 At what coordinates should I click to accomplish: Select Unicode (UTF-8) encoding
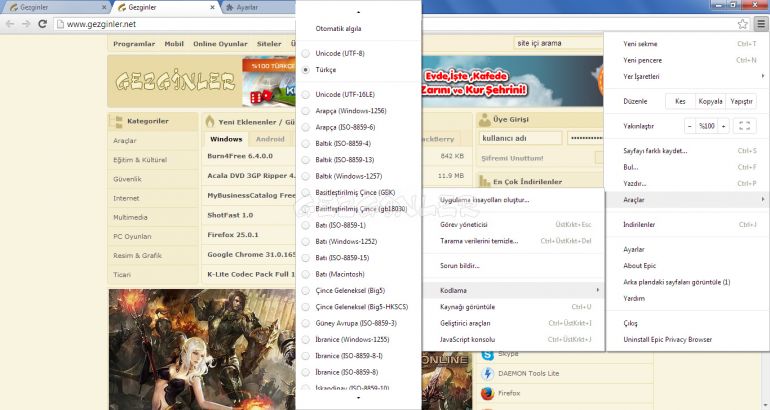click(x=340, y=53)
